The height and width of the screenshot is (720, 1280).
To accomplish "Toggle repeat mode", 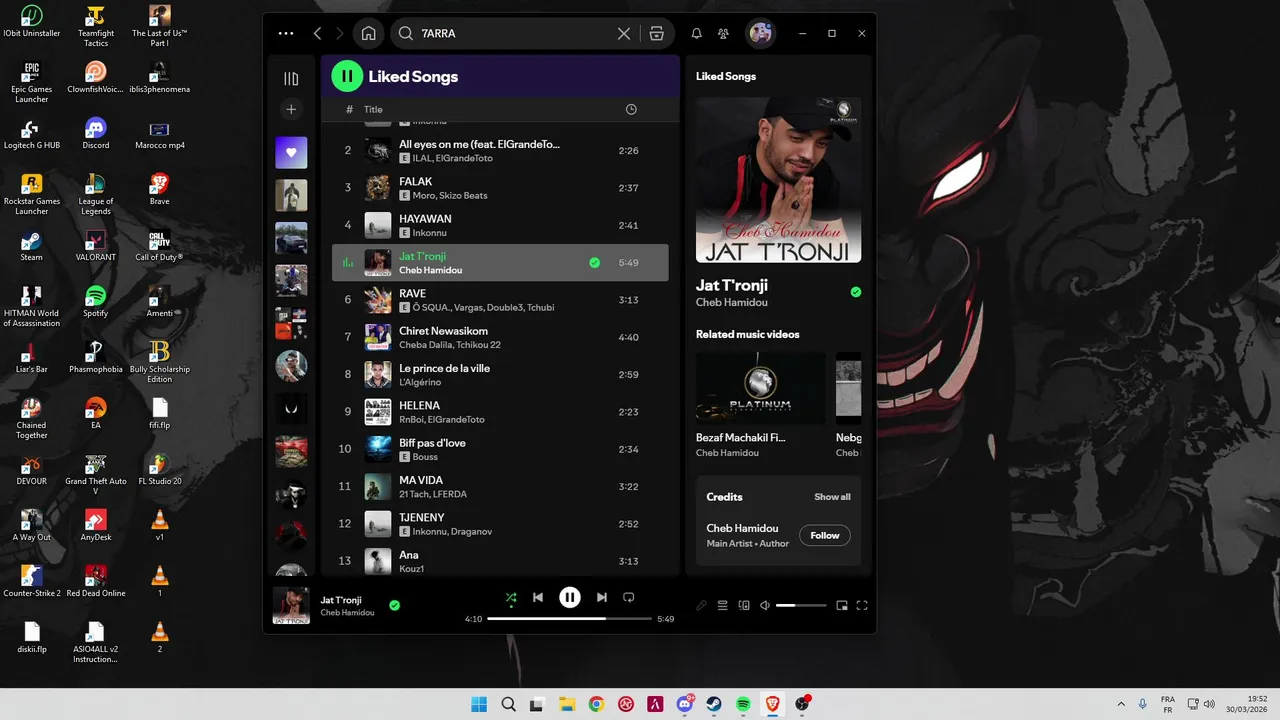I will (x=629, y=597).
